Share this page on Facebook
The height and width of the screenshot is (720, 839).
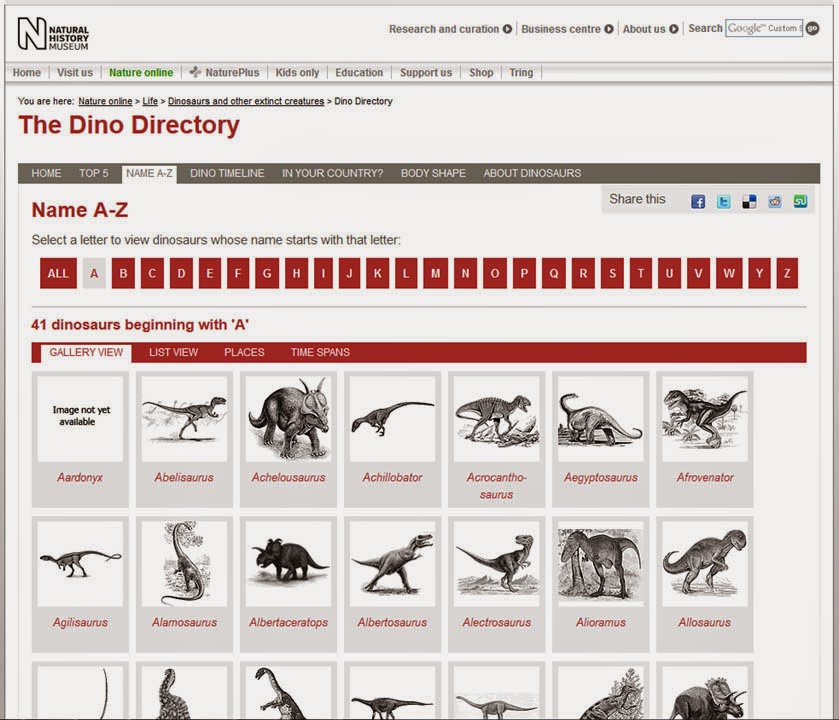[697, 202]
